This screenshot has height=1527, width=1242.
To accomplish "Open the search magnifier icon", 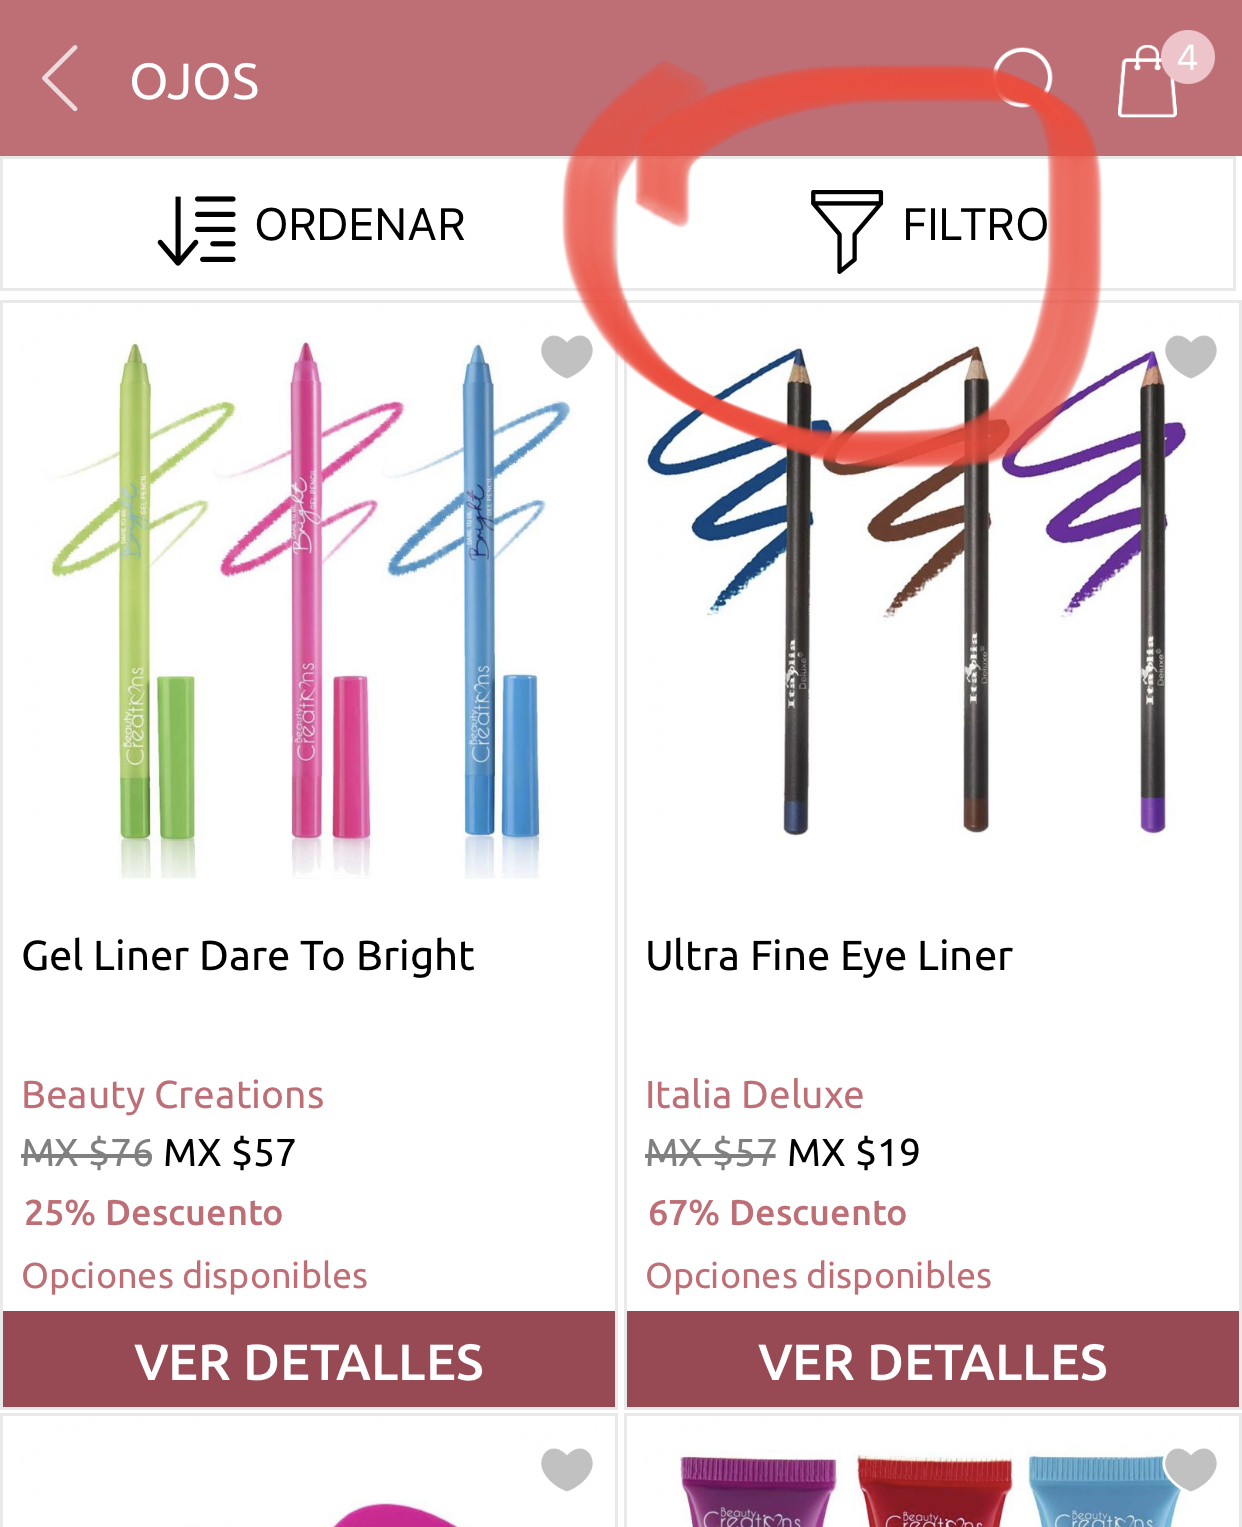I will pyautogui.click(x=1024, y=78).
